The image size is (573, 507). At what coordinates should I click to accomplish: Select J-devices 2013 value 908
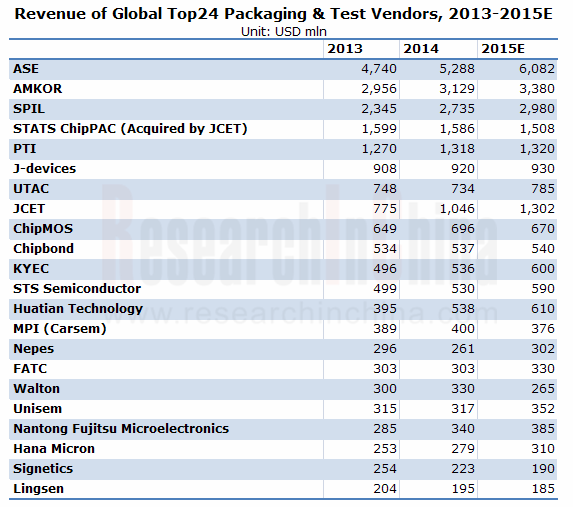point(385,169)
